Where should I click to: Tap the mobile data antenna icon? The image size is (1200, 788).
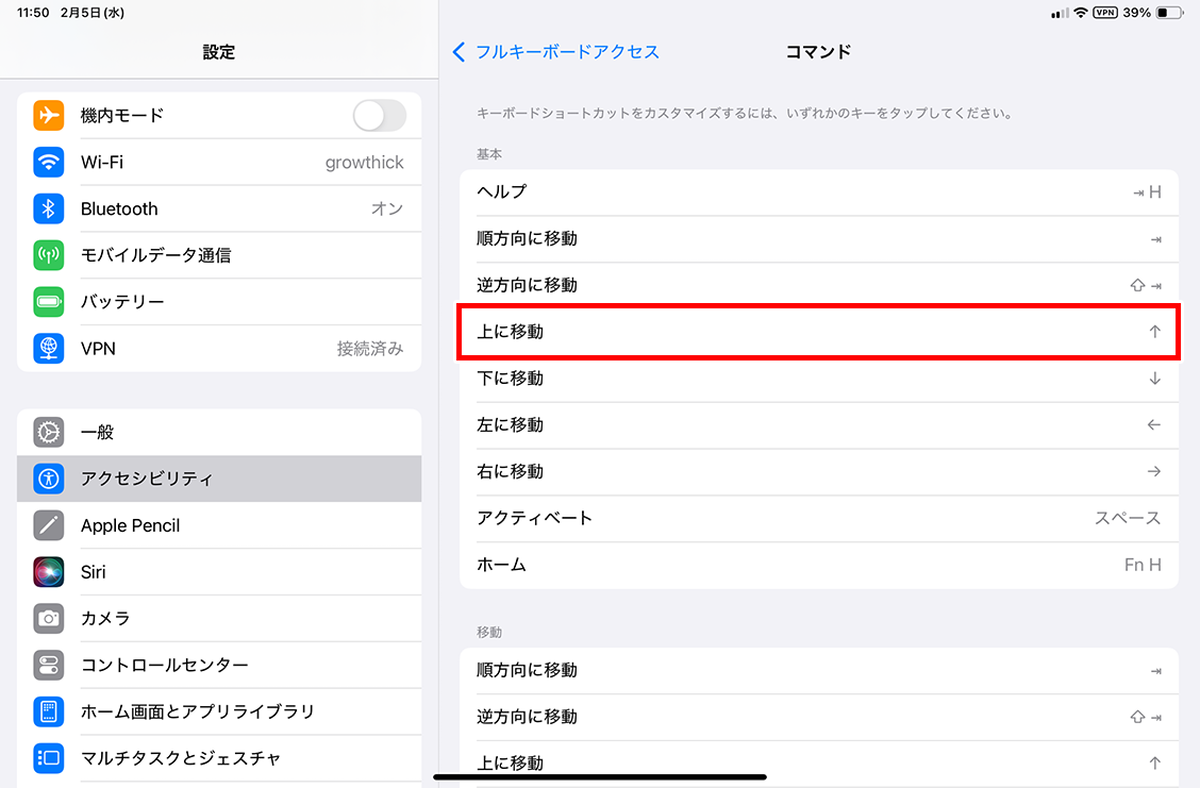click(x=48, y=255)
